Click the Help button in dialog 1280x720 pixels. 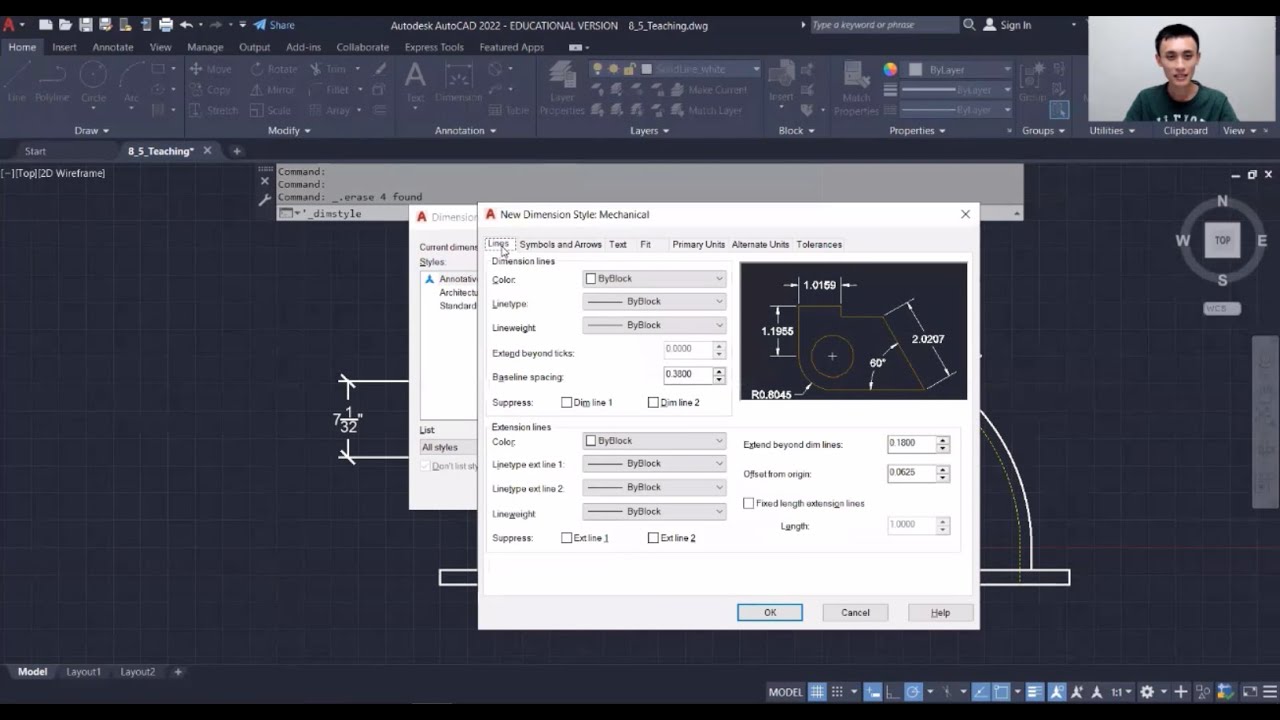(940, 612)
